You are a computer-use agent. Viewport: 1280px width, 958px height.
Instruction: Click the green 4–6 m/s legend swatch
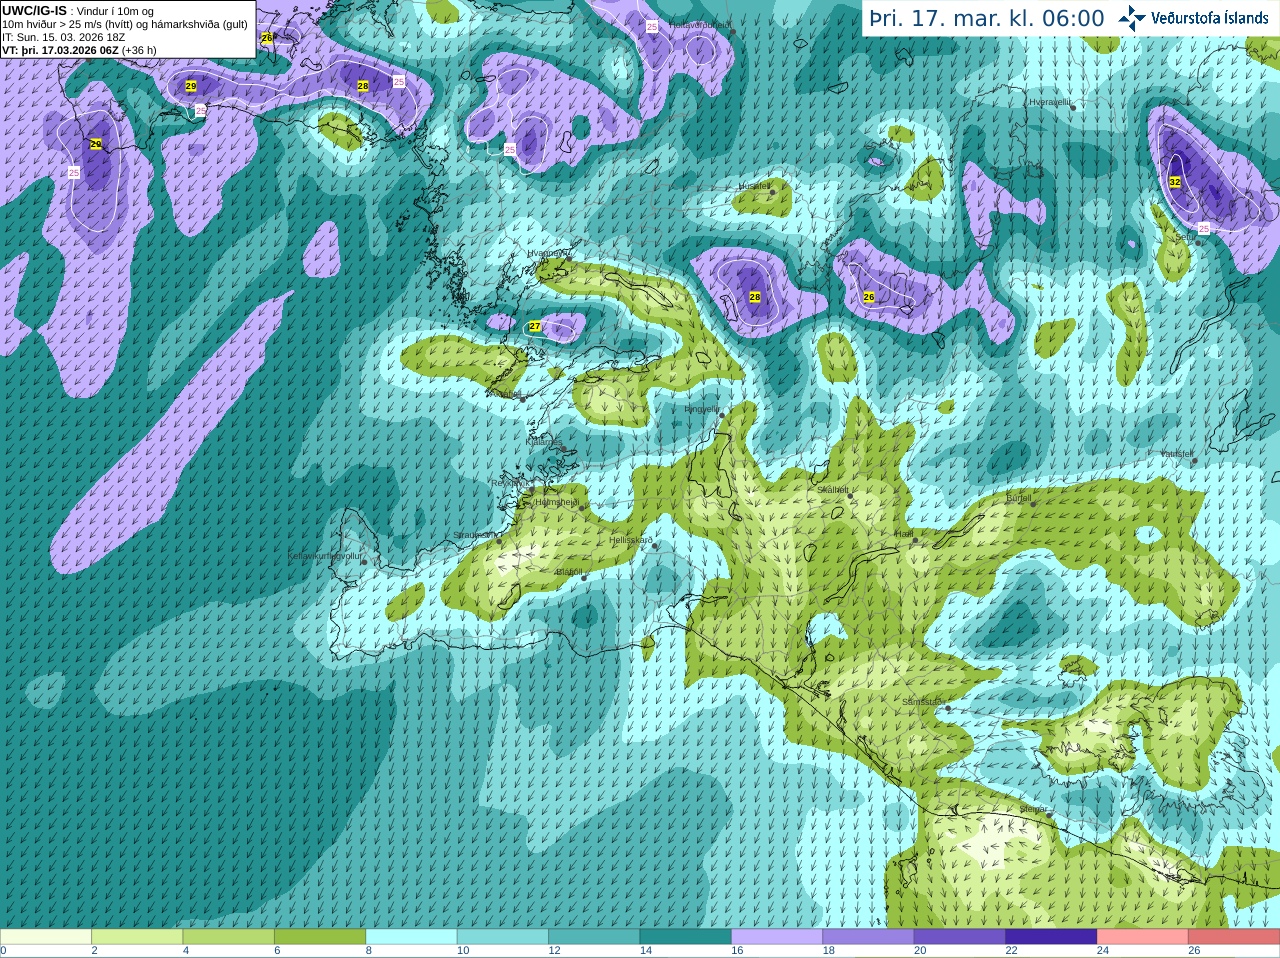point(228,937)
